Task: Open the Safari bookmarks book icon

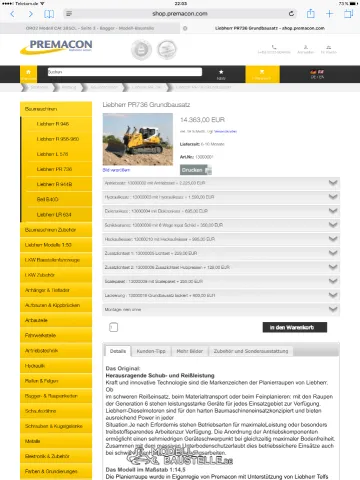Action: click(49, 14)
